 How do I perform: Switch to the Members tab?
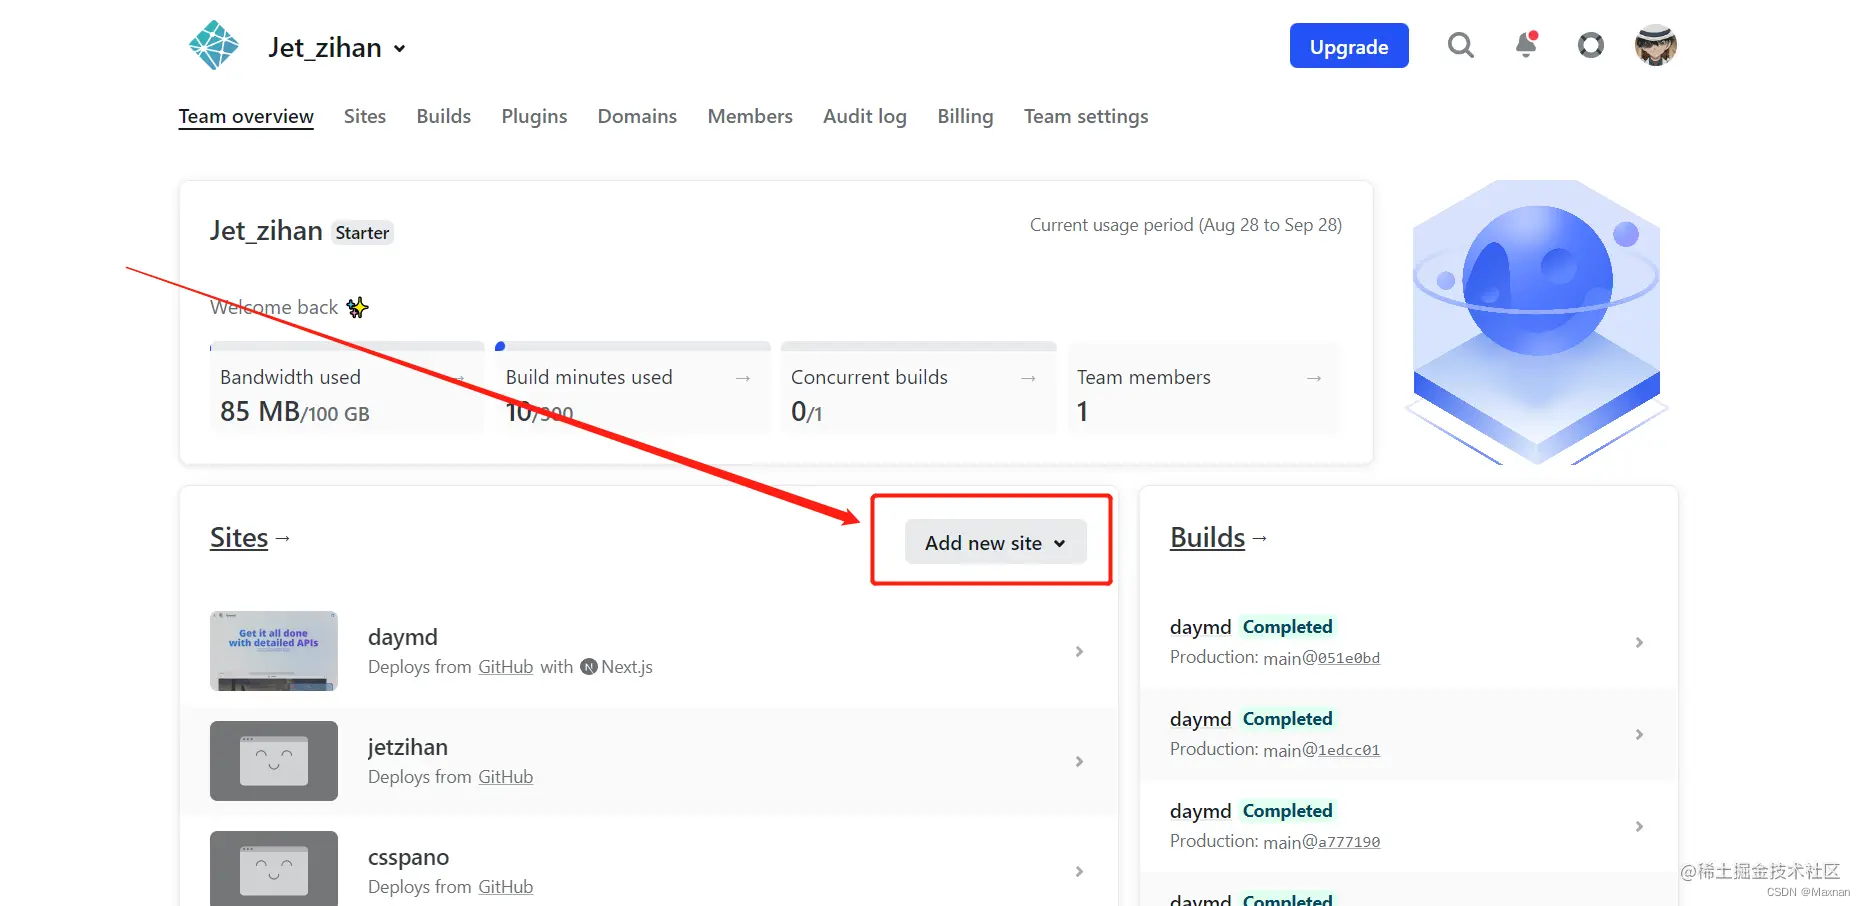pos(750,116)
